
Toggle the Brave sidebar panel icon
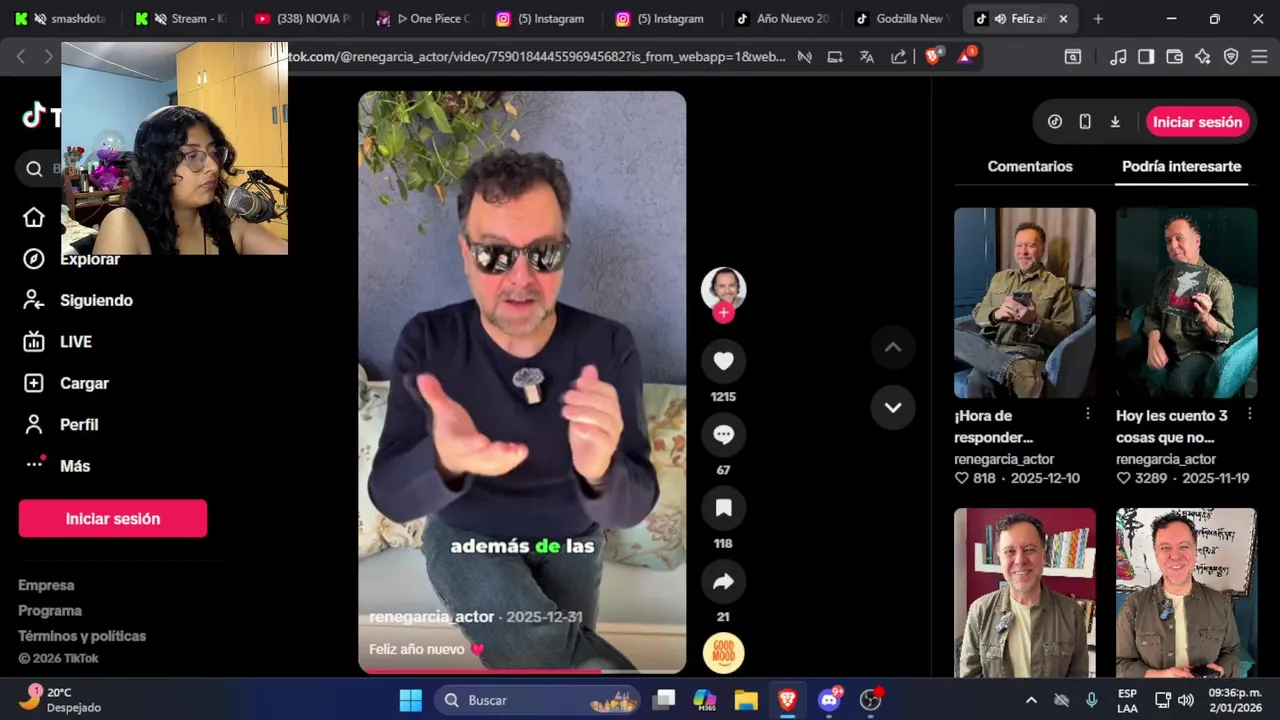(x=1146, y=57)
